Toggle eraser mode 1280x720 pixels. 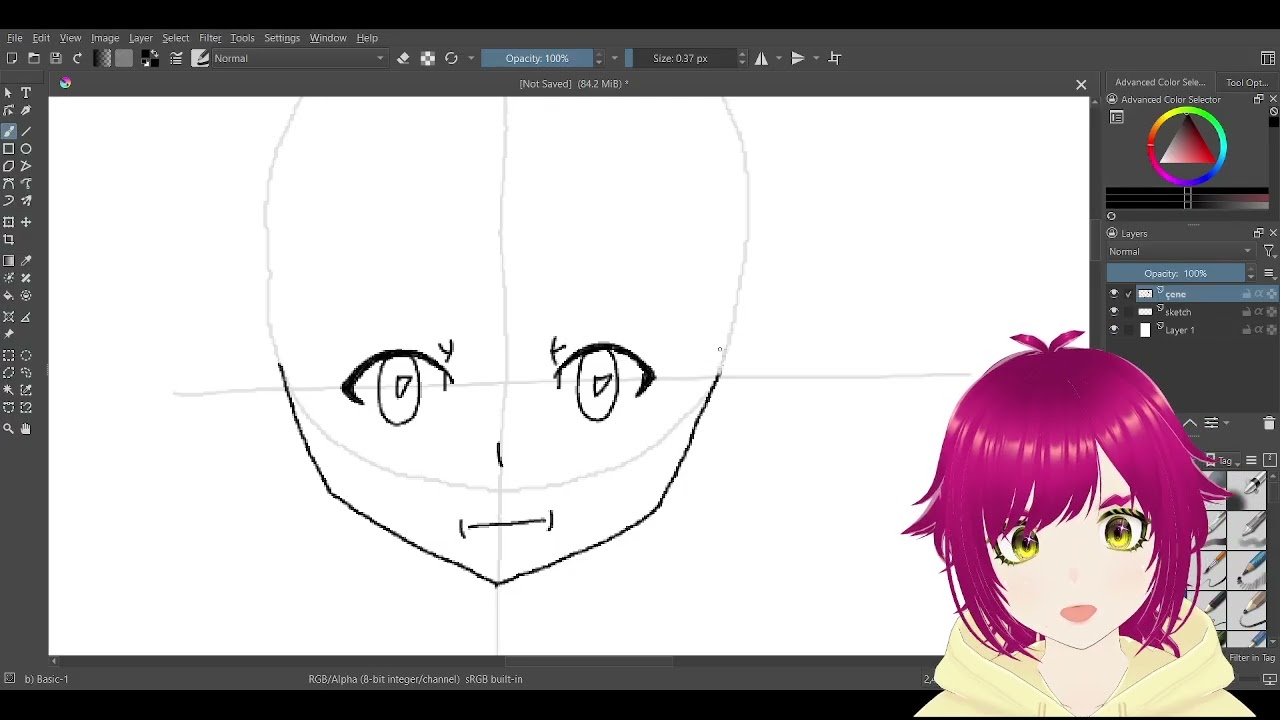(403, 58)
